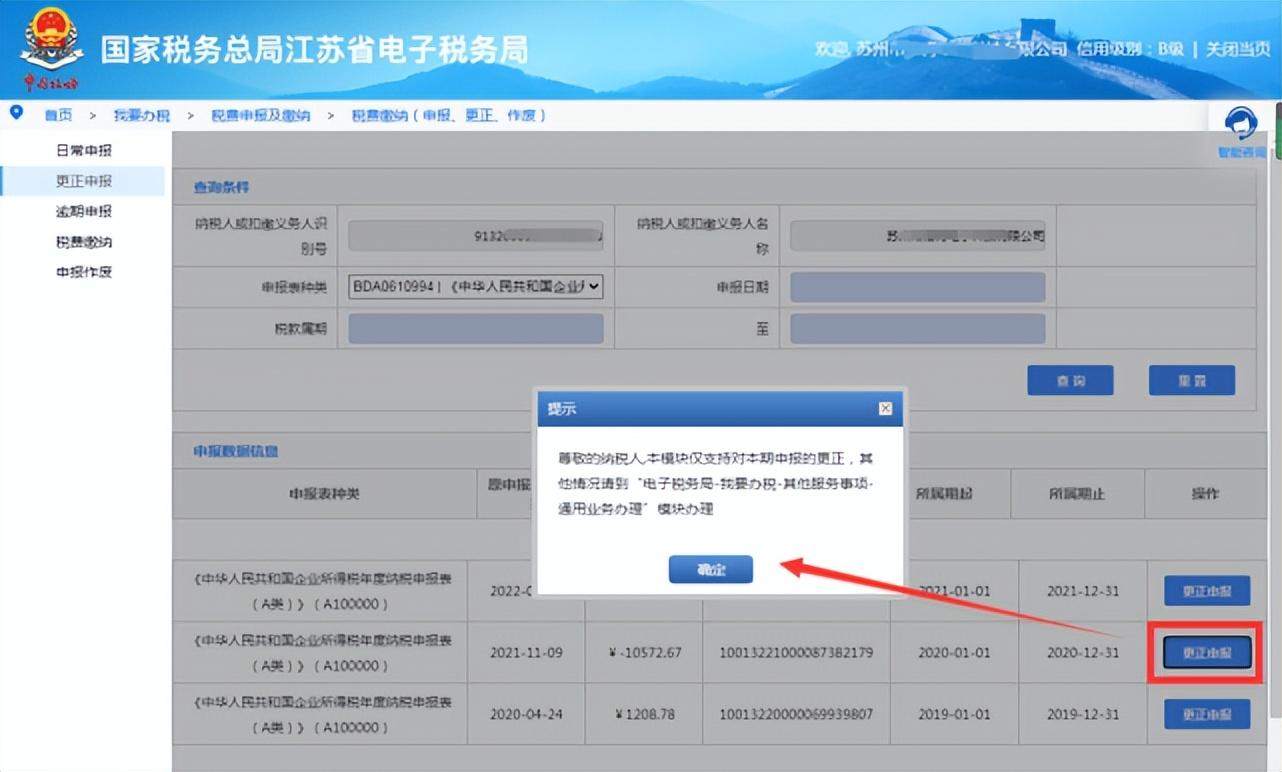
Task: Select 日常申报 in the left menu
Action: (84, 151)
